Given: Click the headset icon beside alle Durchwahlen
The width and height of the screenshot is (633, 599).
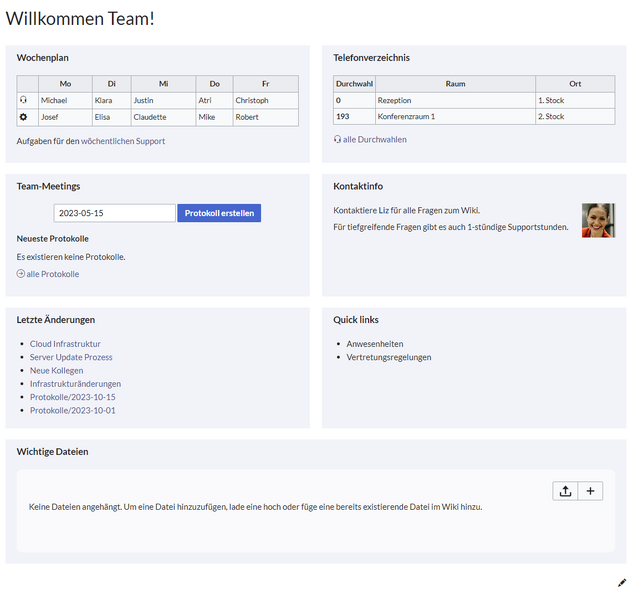Looking at the screenshot, I should point(337,140).
